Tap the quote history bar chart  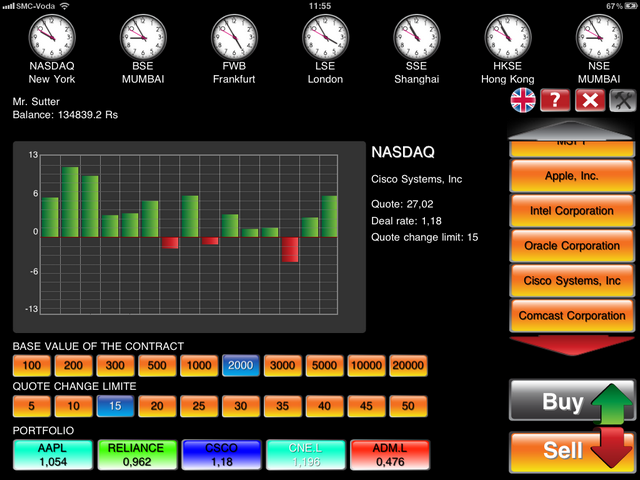[x=189, y=235]
